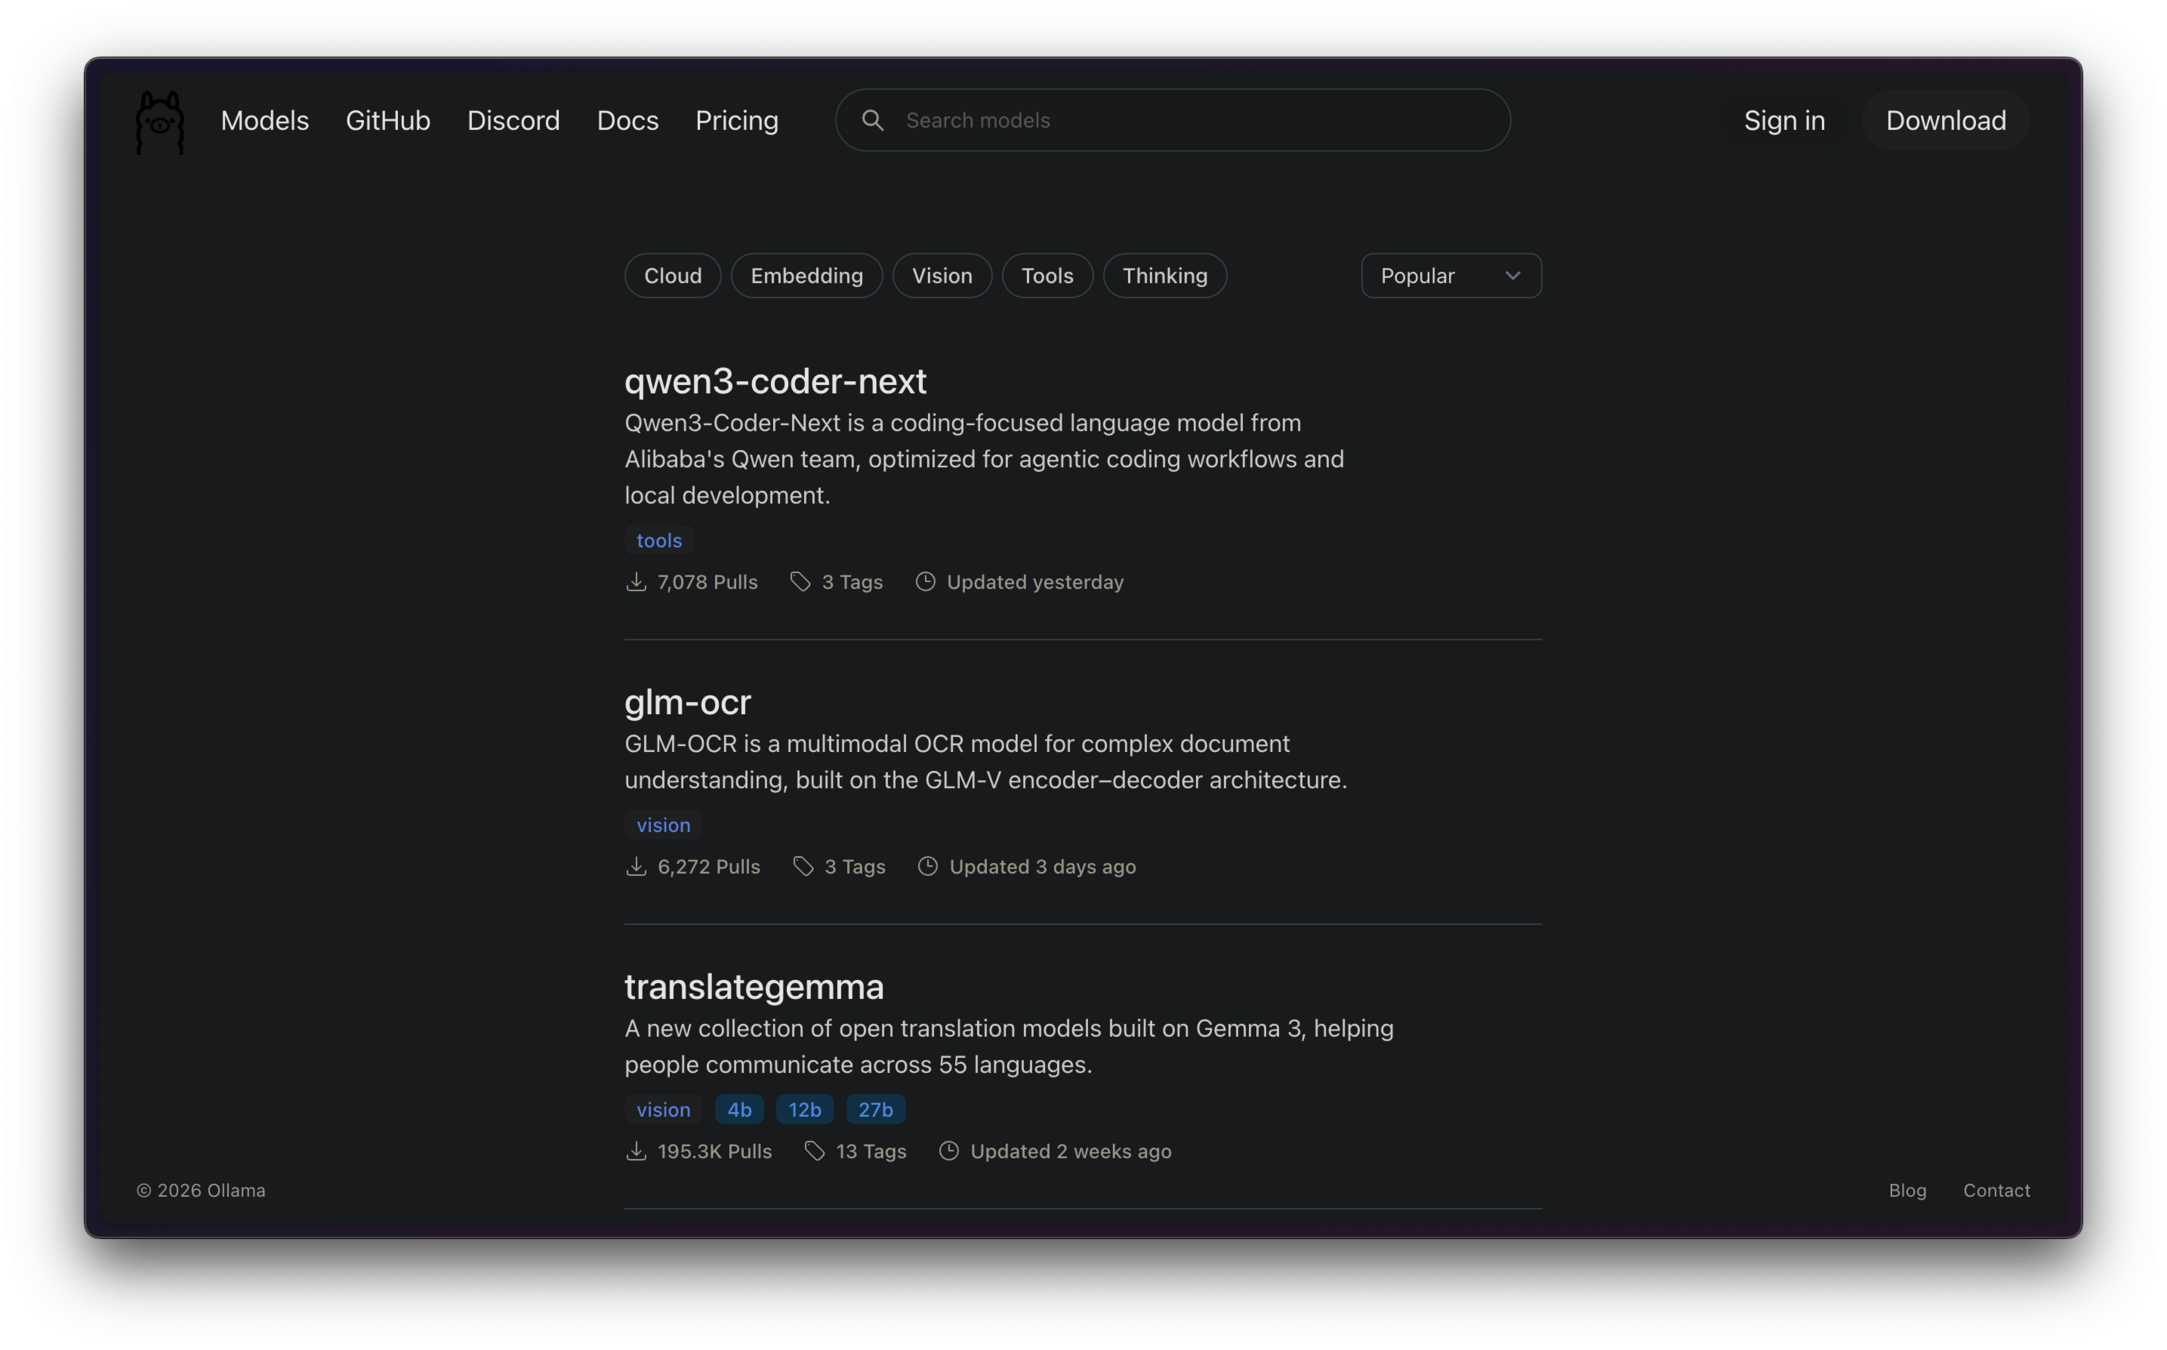Go to Pricing page
The width and height of the screenshot is (2167, 1350).
point(736,121)
